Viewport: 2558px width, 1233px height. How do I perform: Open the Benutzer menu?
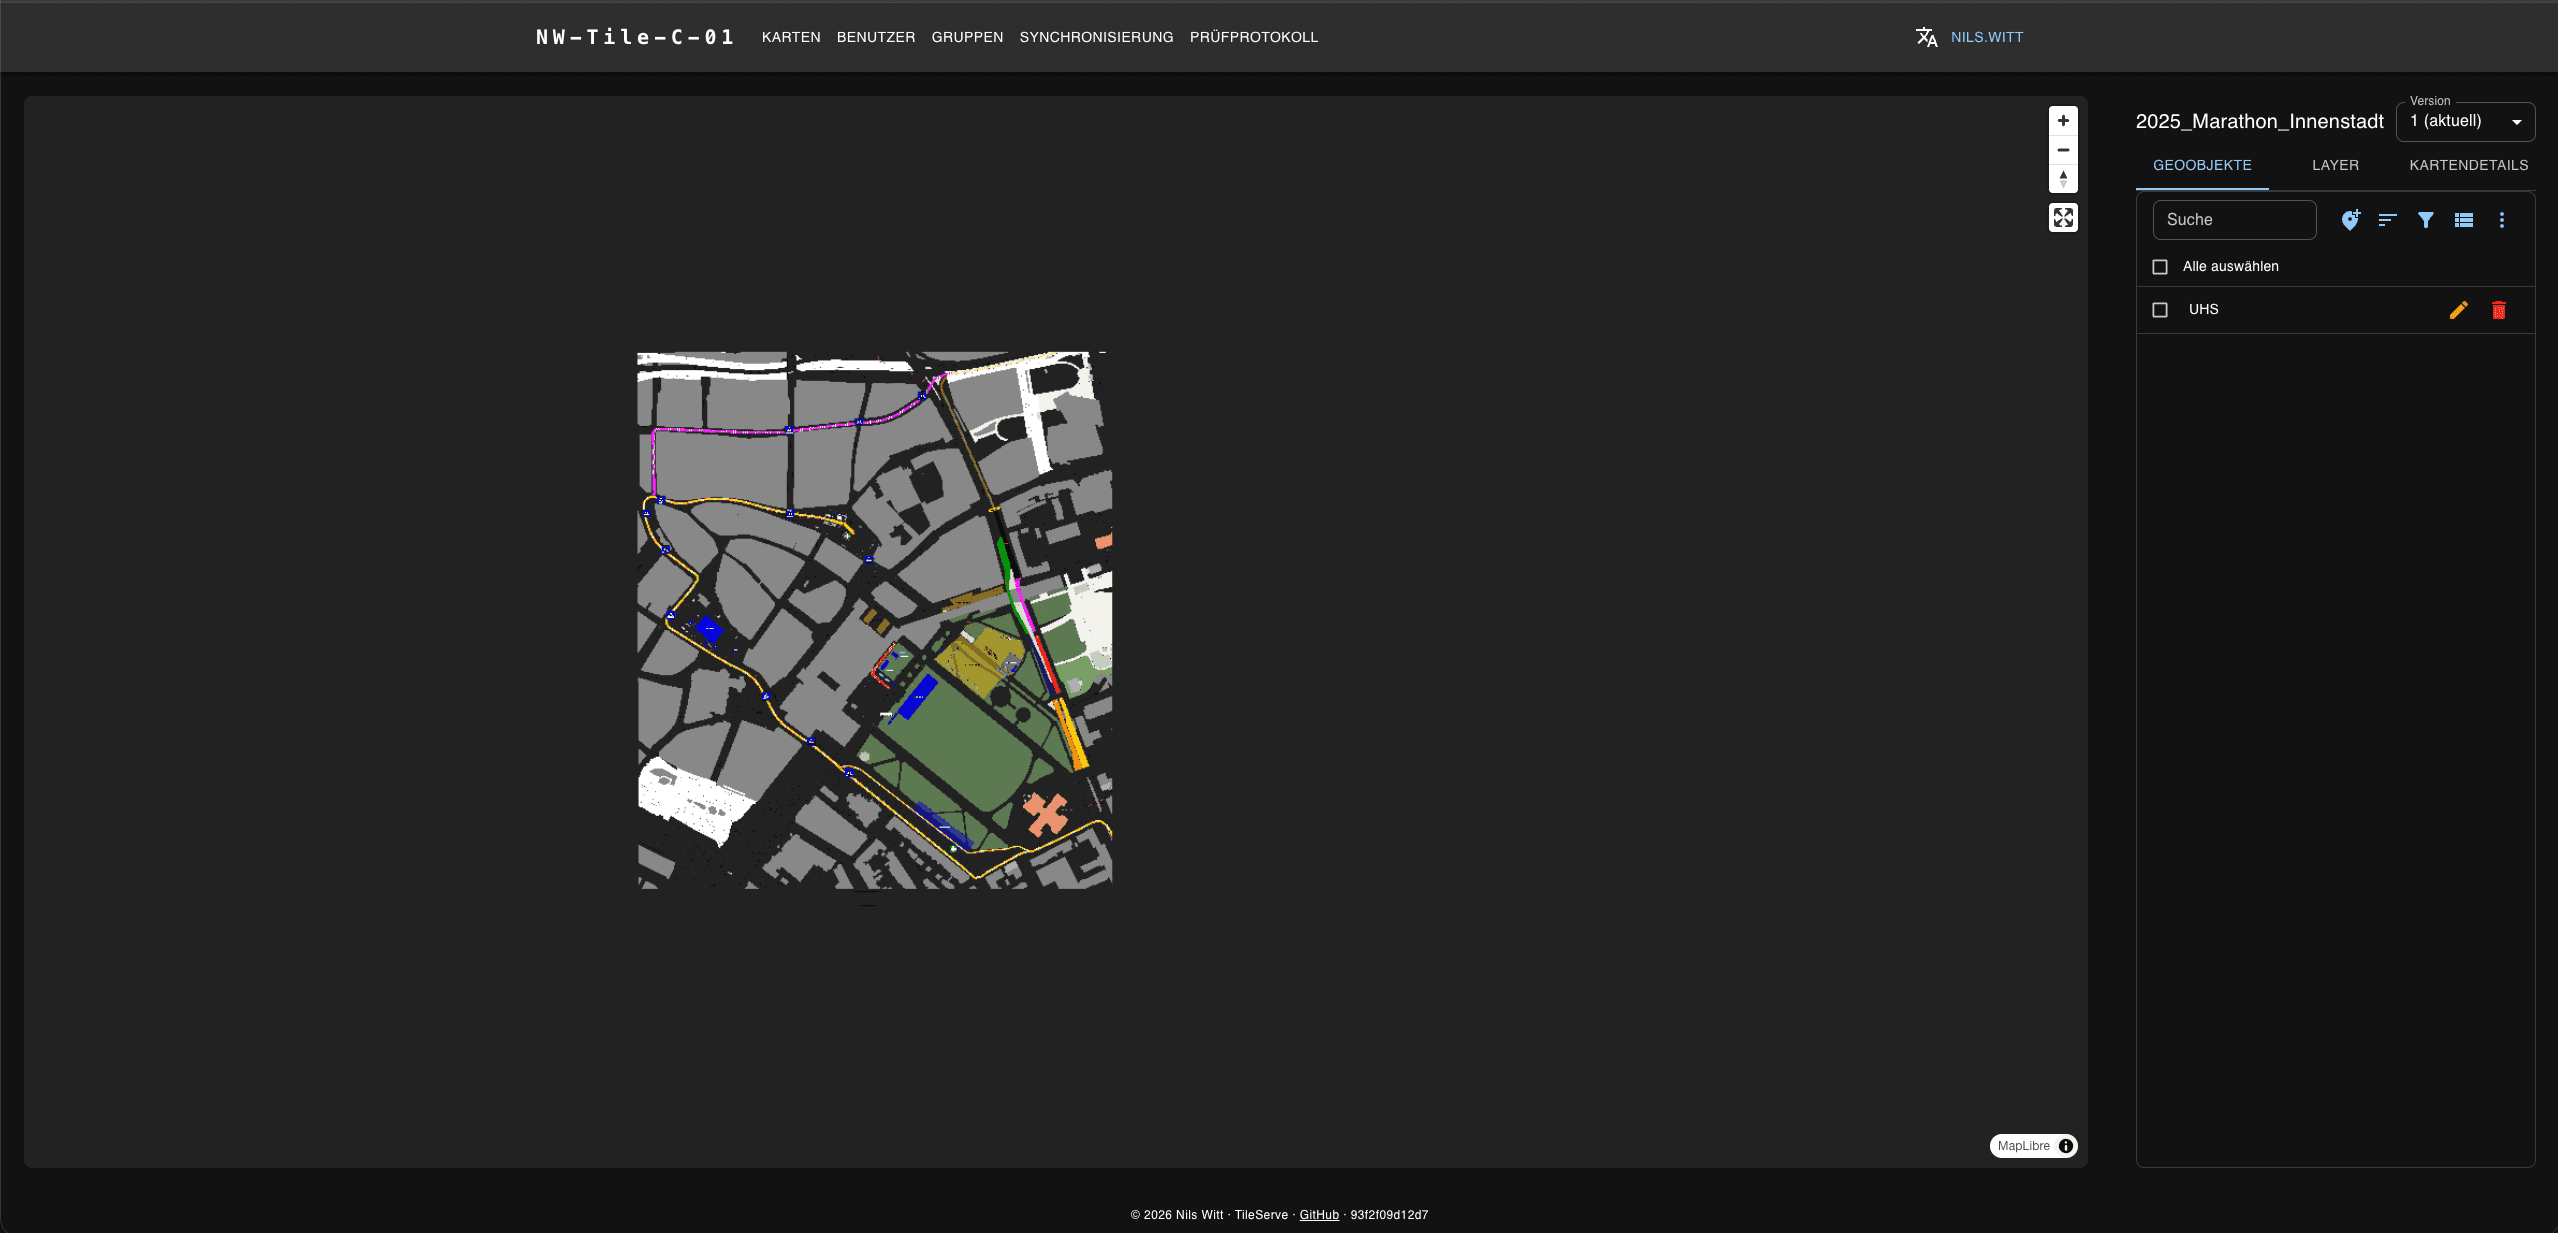click(876, 37)
